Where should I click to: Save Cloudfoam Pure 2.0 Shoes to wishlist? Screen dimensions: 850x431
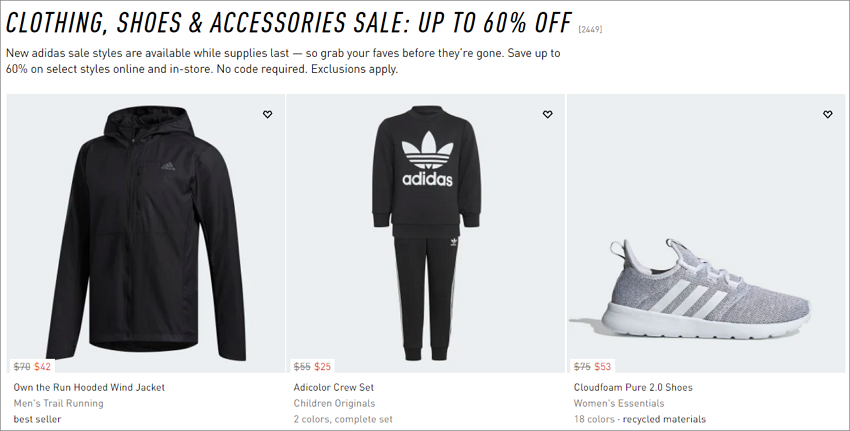pos(827,114)
